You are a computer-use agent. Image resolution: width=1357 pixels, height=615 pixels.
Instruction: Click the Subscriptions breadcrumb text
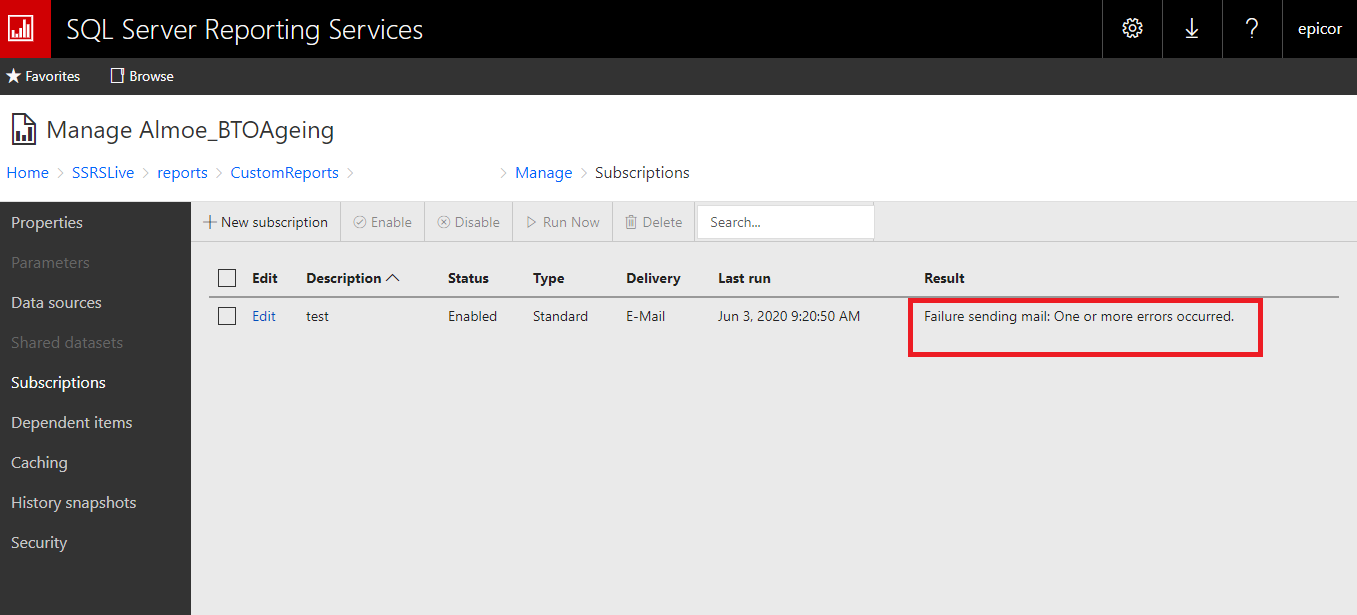point(642,173)
